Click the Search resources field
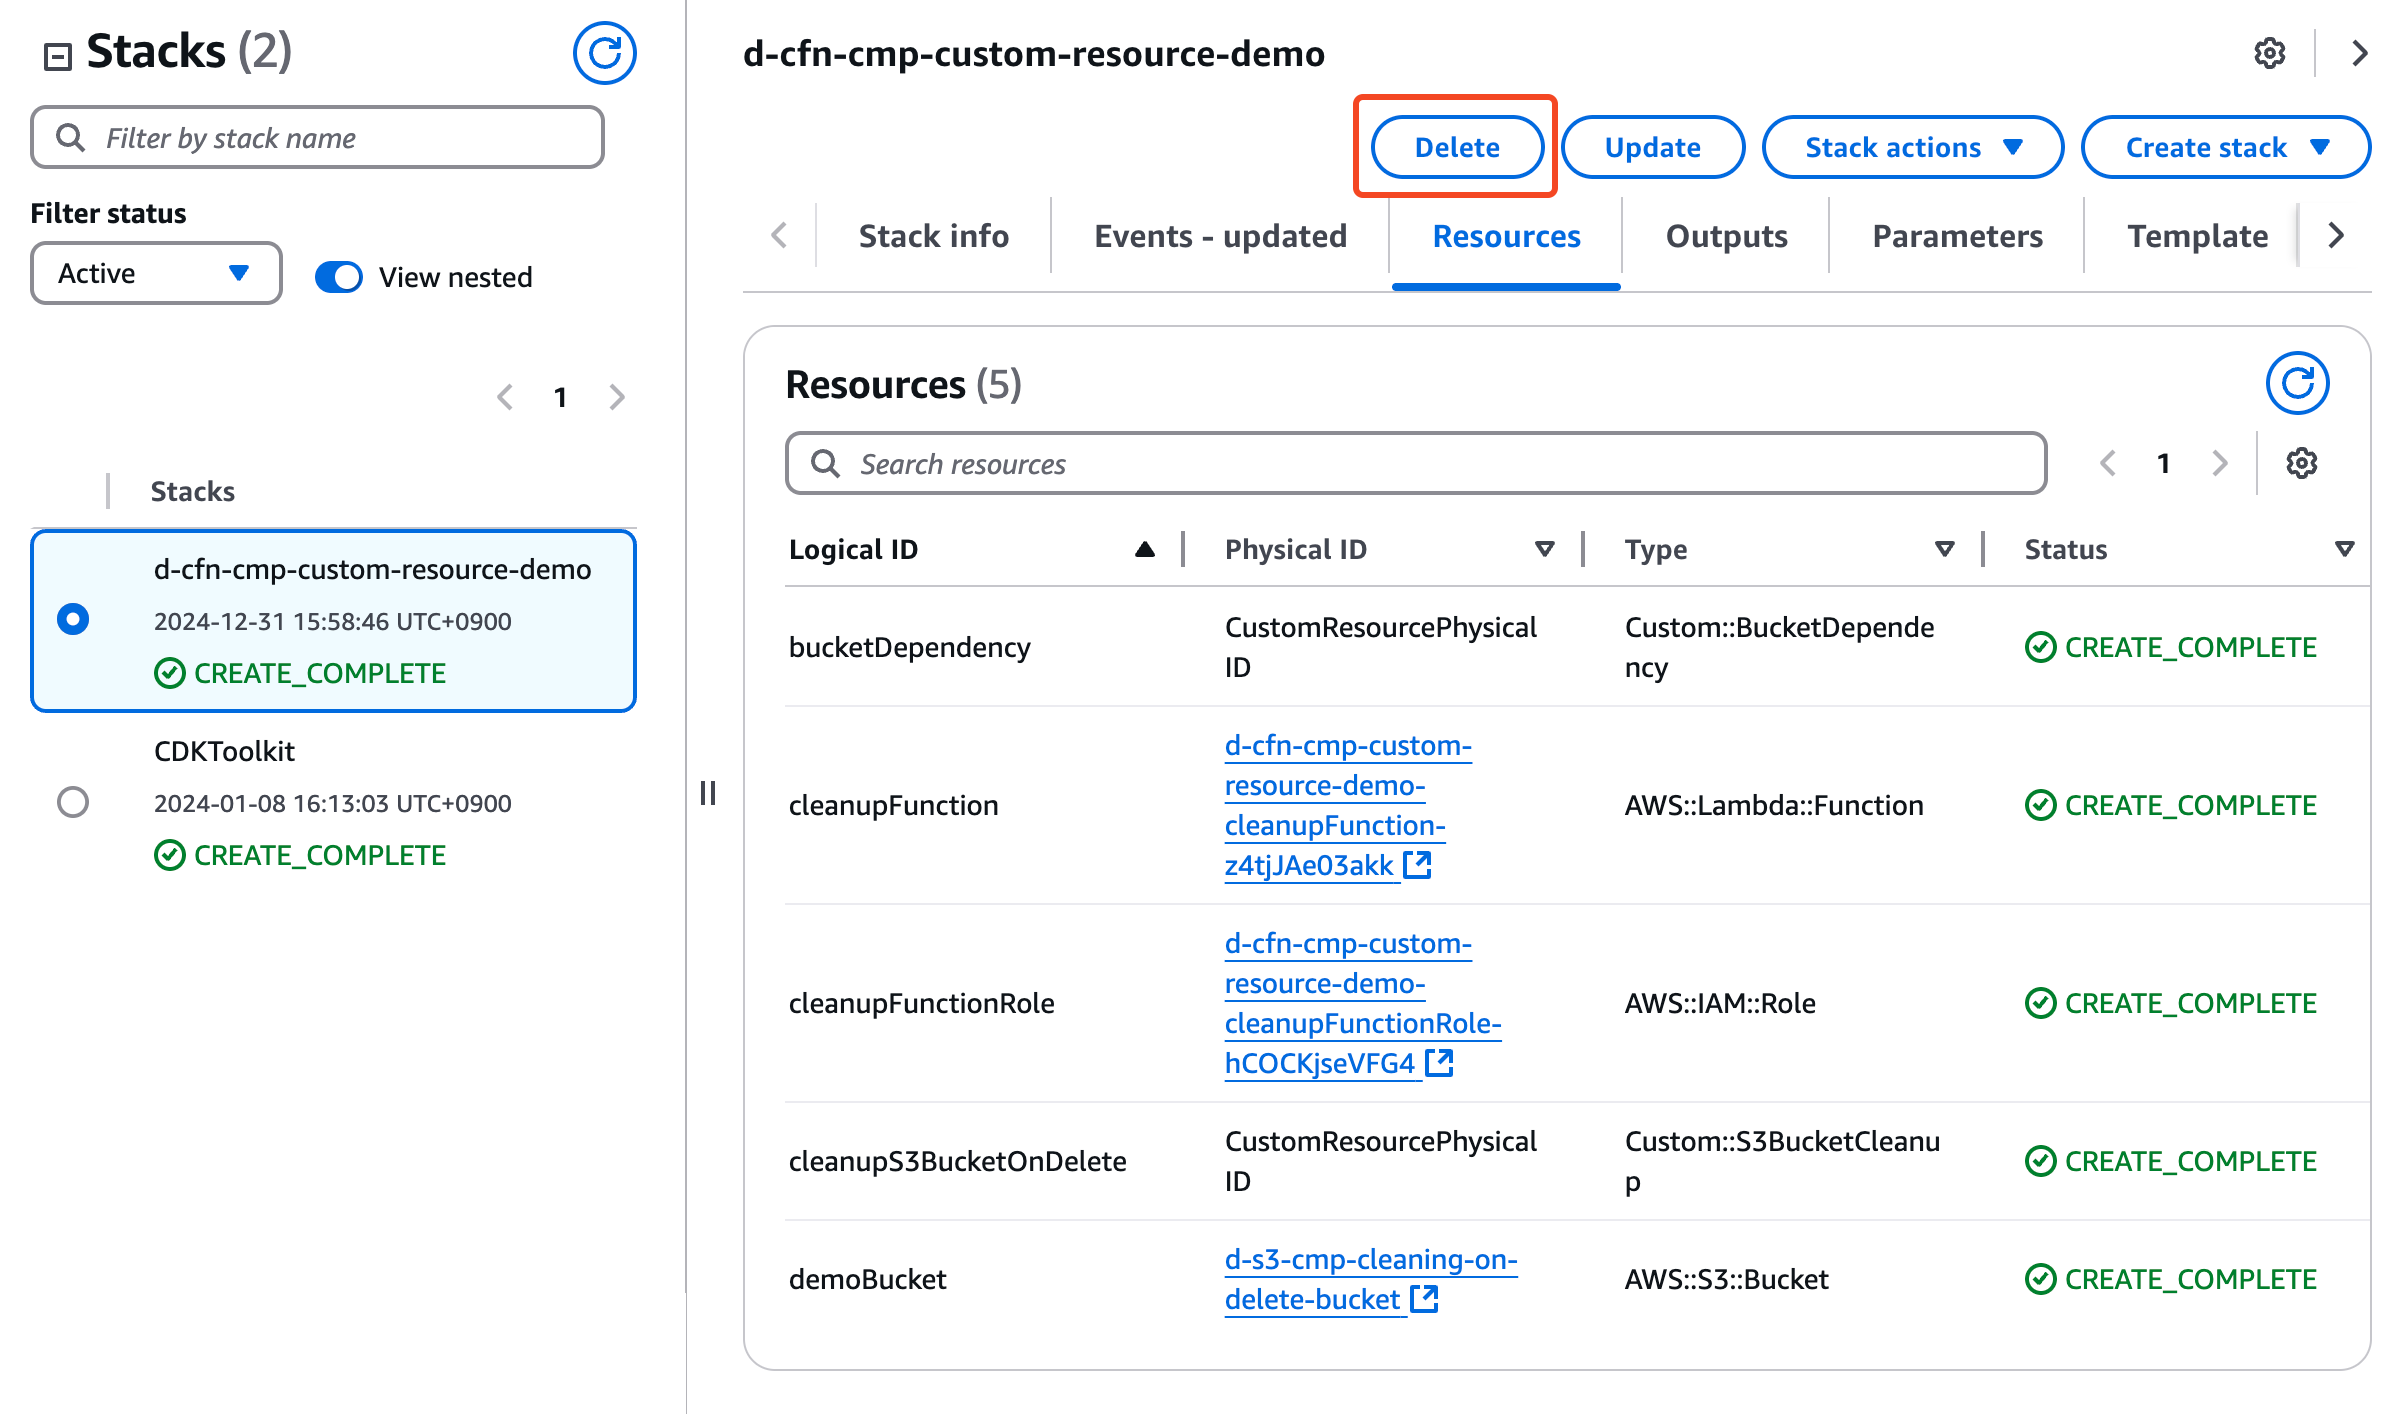 coord(1416,463)
